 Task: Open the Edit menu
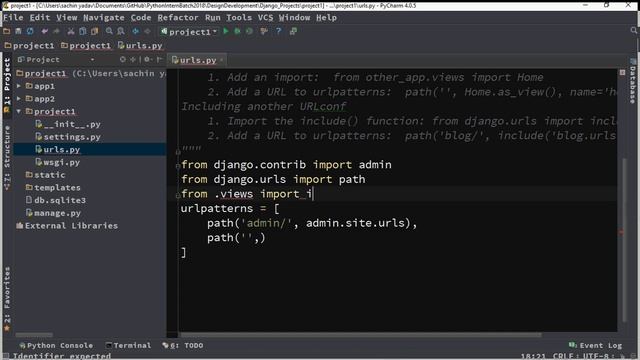coord(40,18)
